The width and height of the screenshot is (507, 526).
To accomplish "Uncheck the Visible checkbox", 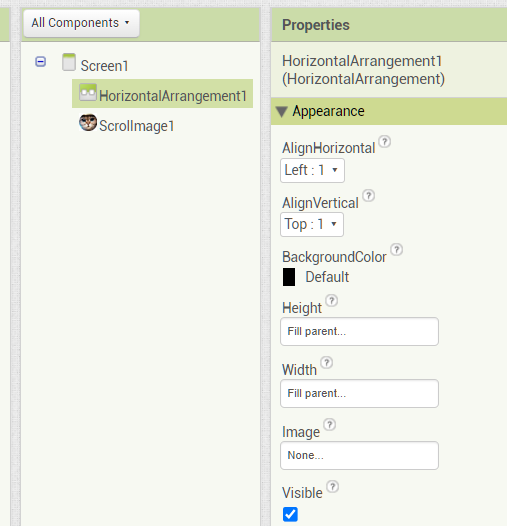I will (x=290, y=514).
